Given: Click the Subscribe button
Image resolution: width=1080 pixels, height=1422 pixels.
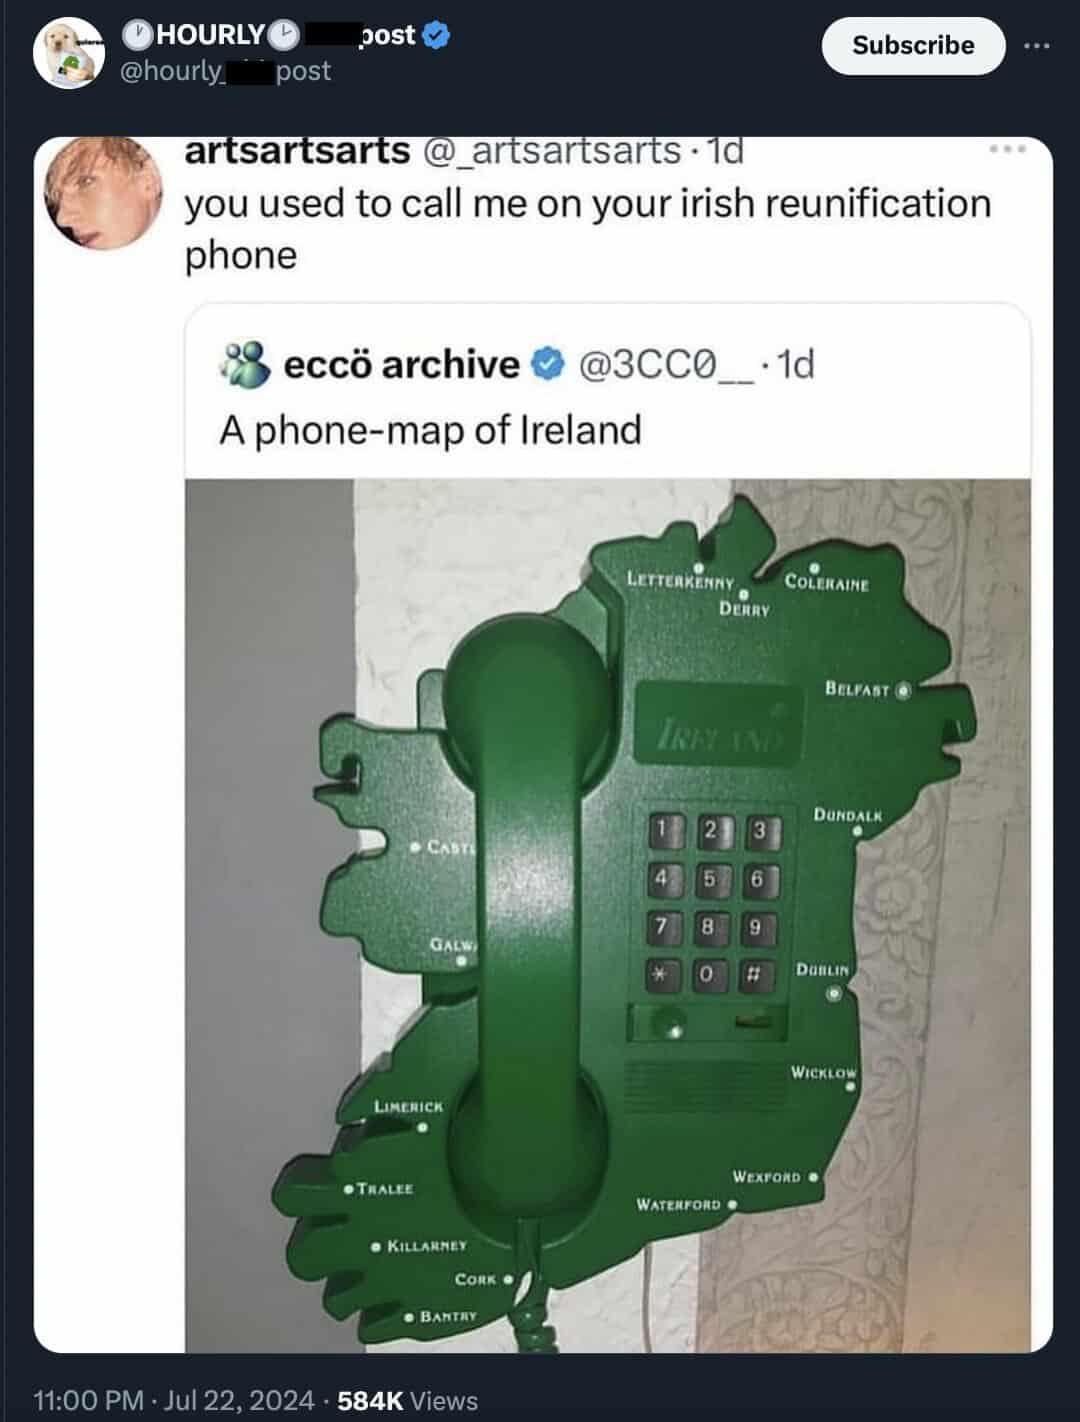Looking at the screenshot, I should pyautogui.click(x=913, y=46).
